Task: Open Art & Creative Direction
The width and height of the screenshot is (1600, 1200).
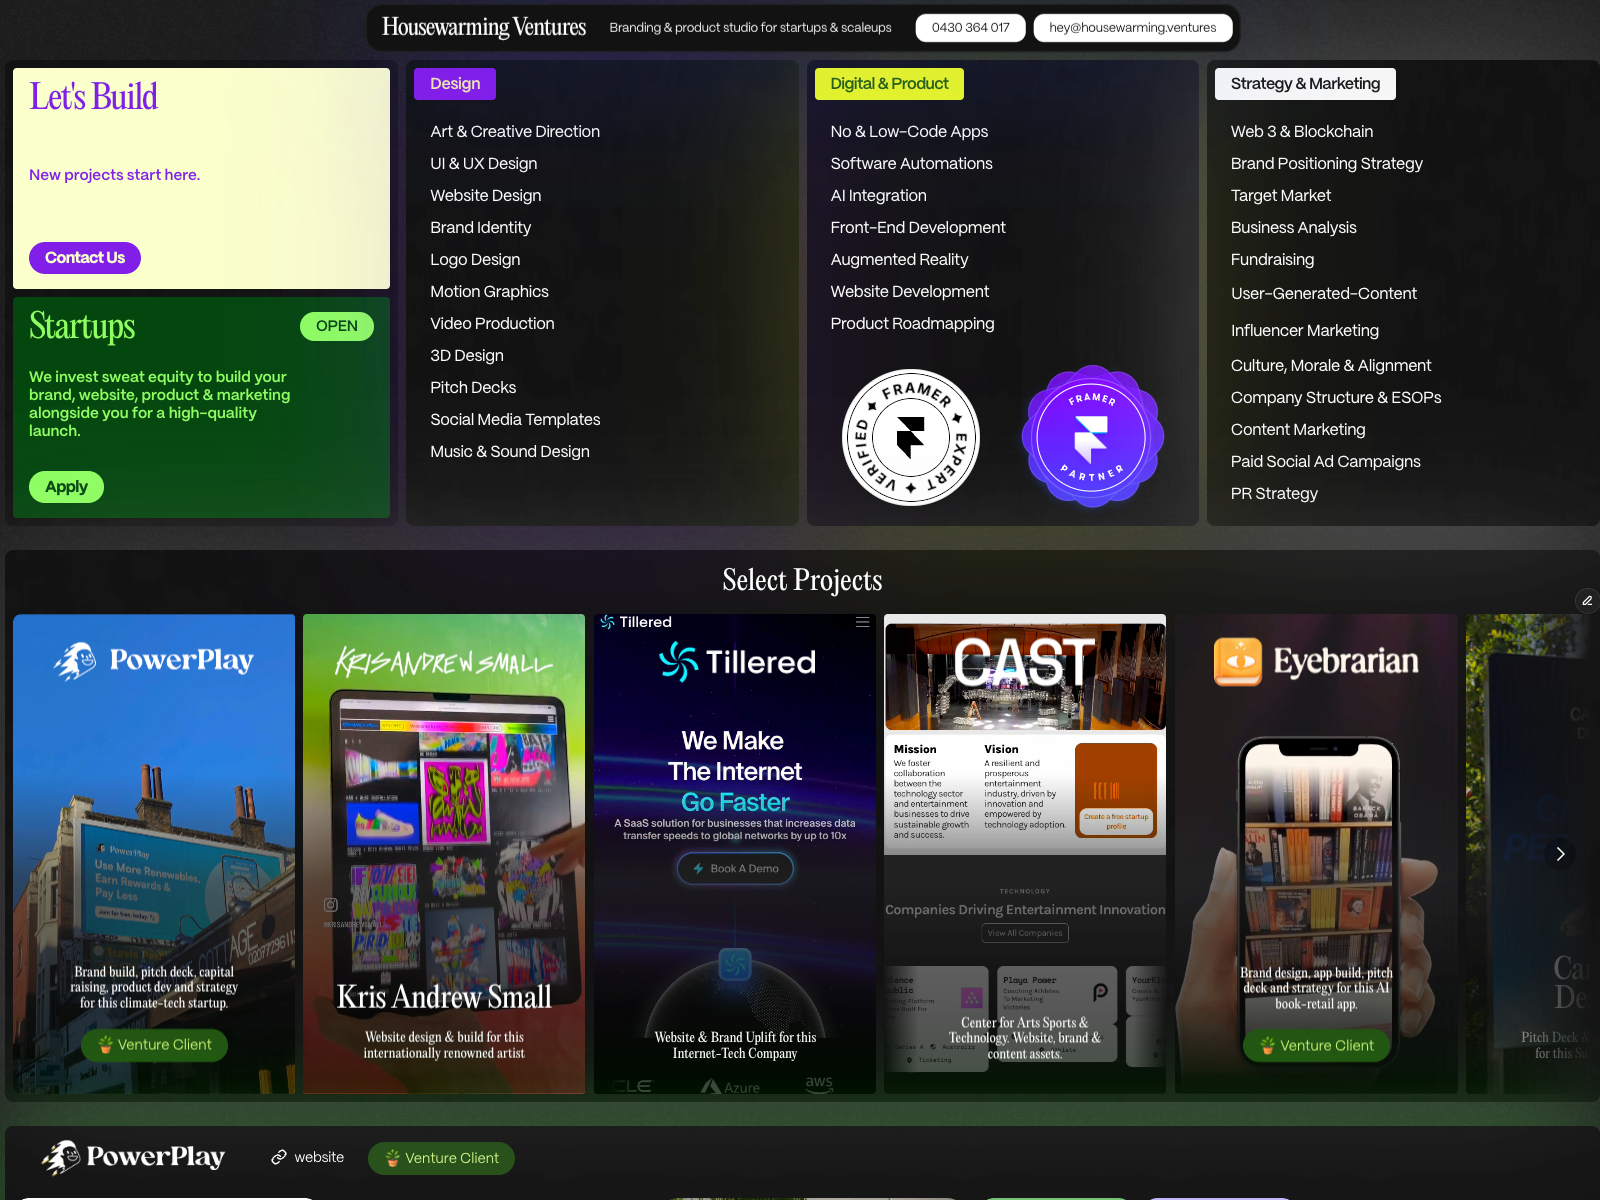Action: (x=515, y=132)
